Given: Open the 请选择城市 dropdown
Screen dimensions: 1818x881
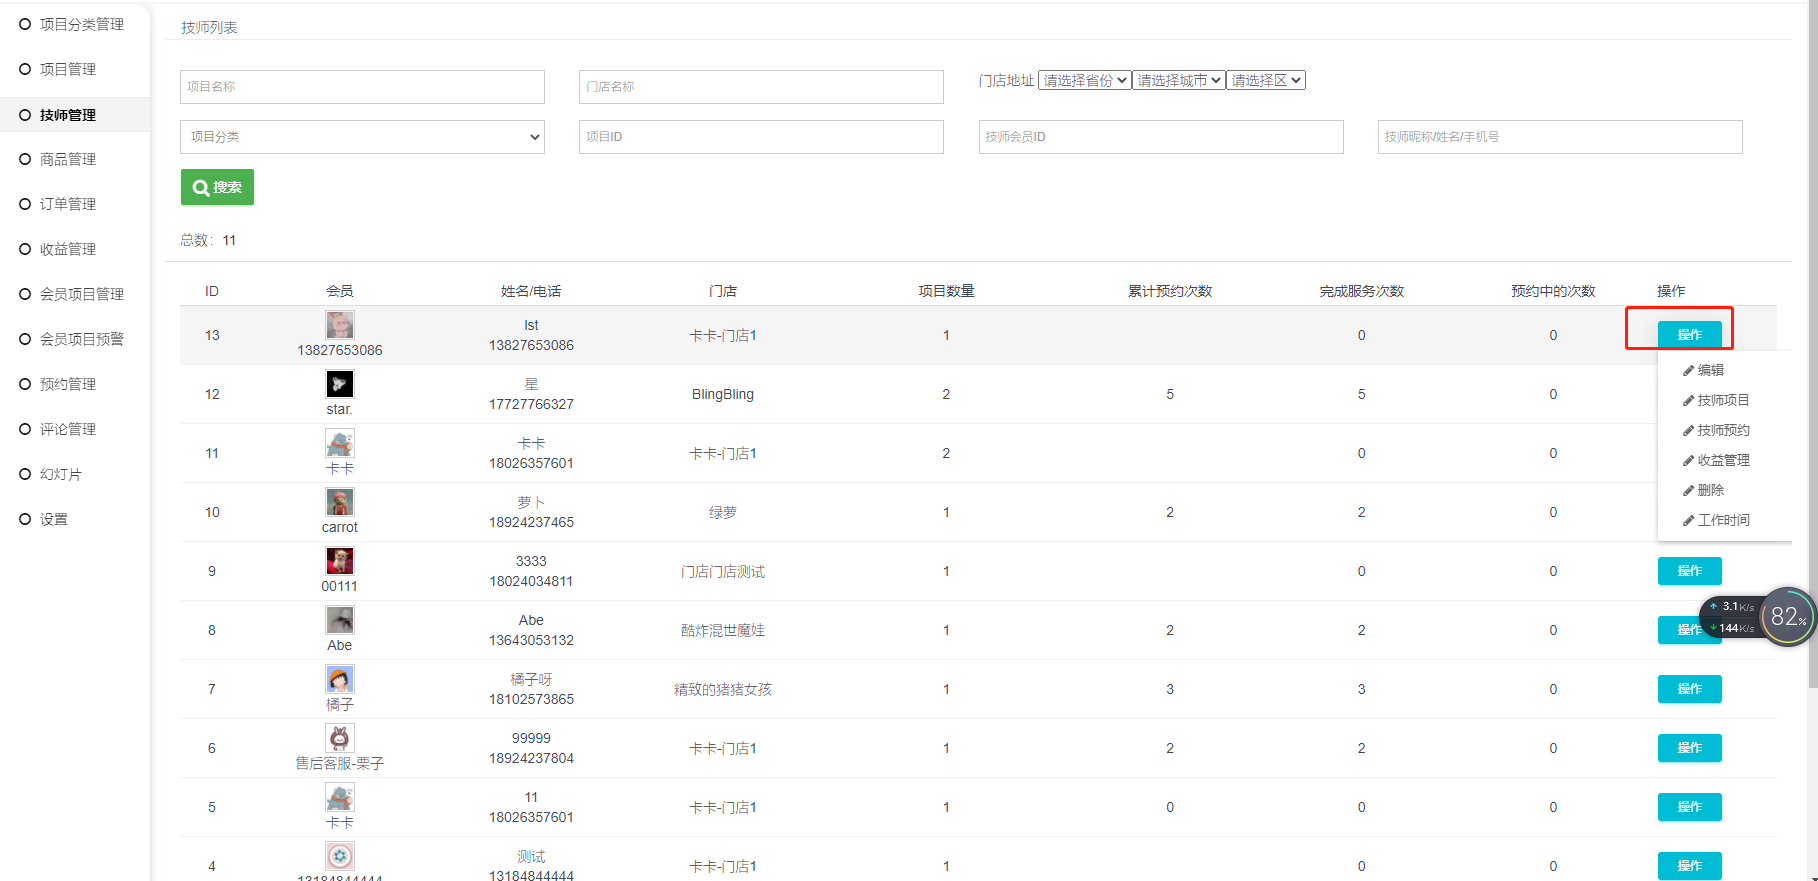Looking at the screenshot, I should pyautogui.click(x=1179, y=80).
